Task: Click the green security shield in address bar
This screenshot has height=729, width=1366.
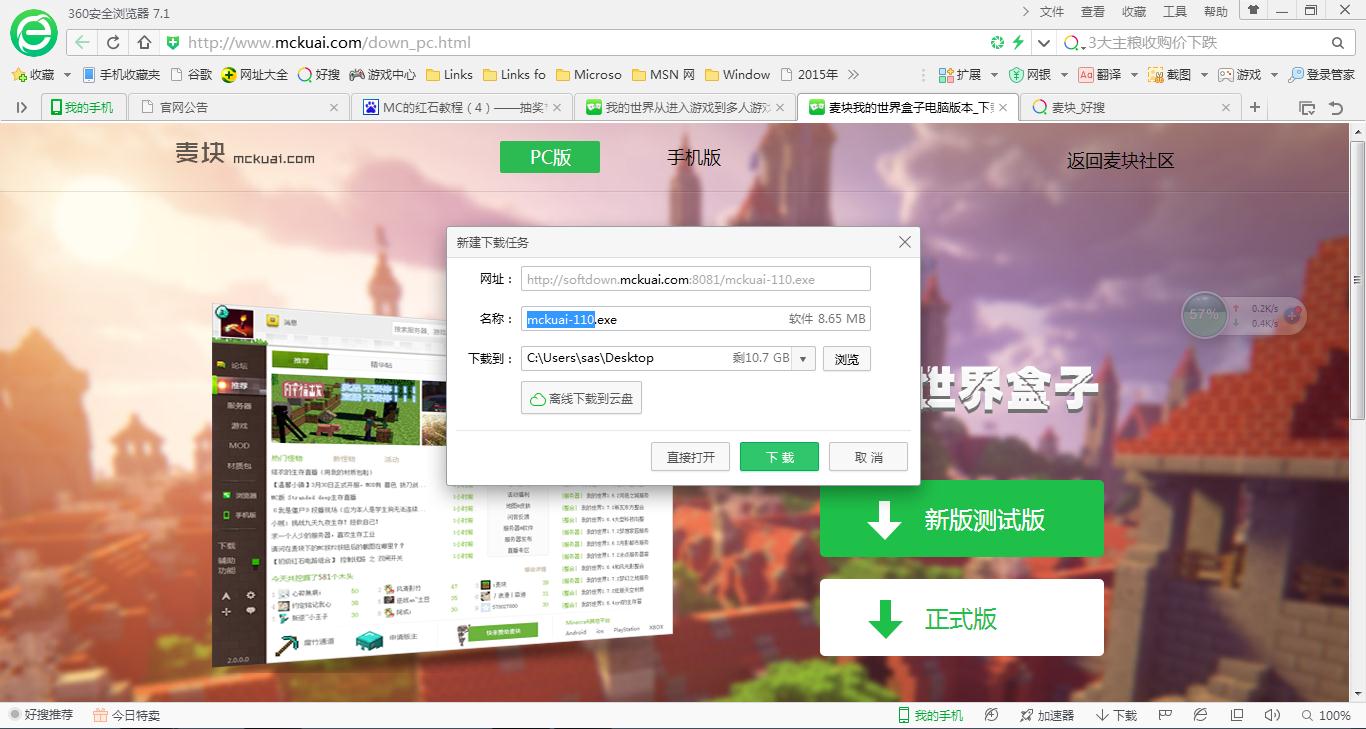Action: click(x=172, y=43)
